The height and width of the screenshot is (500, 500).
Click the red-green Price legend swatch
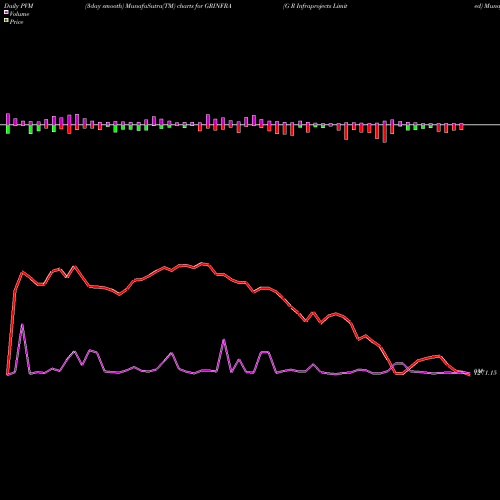tap(6, 20)
